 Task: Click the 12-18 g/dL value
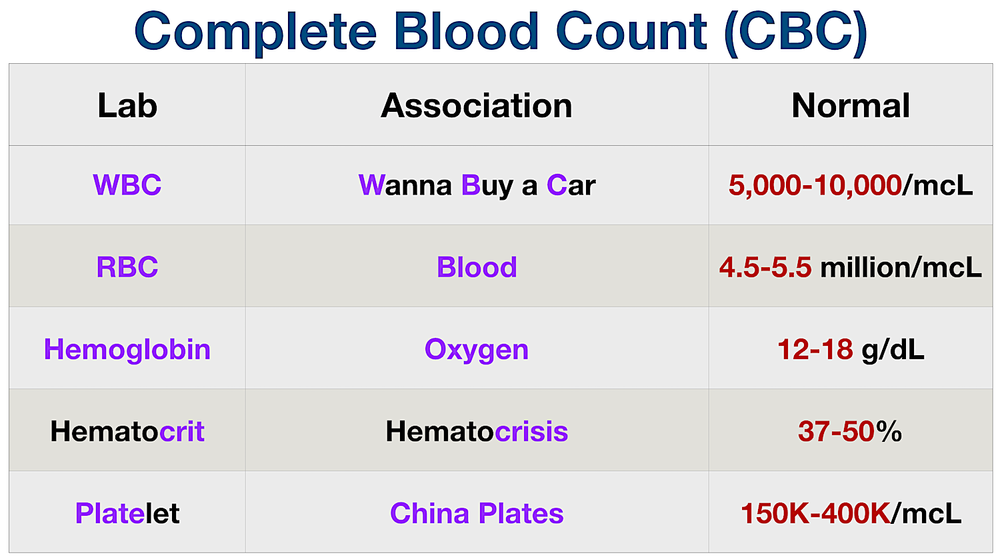coord(850,349)
